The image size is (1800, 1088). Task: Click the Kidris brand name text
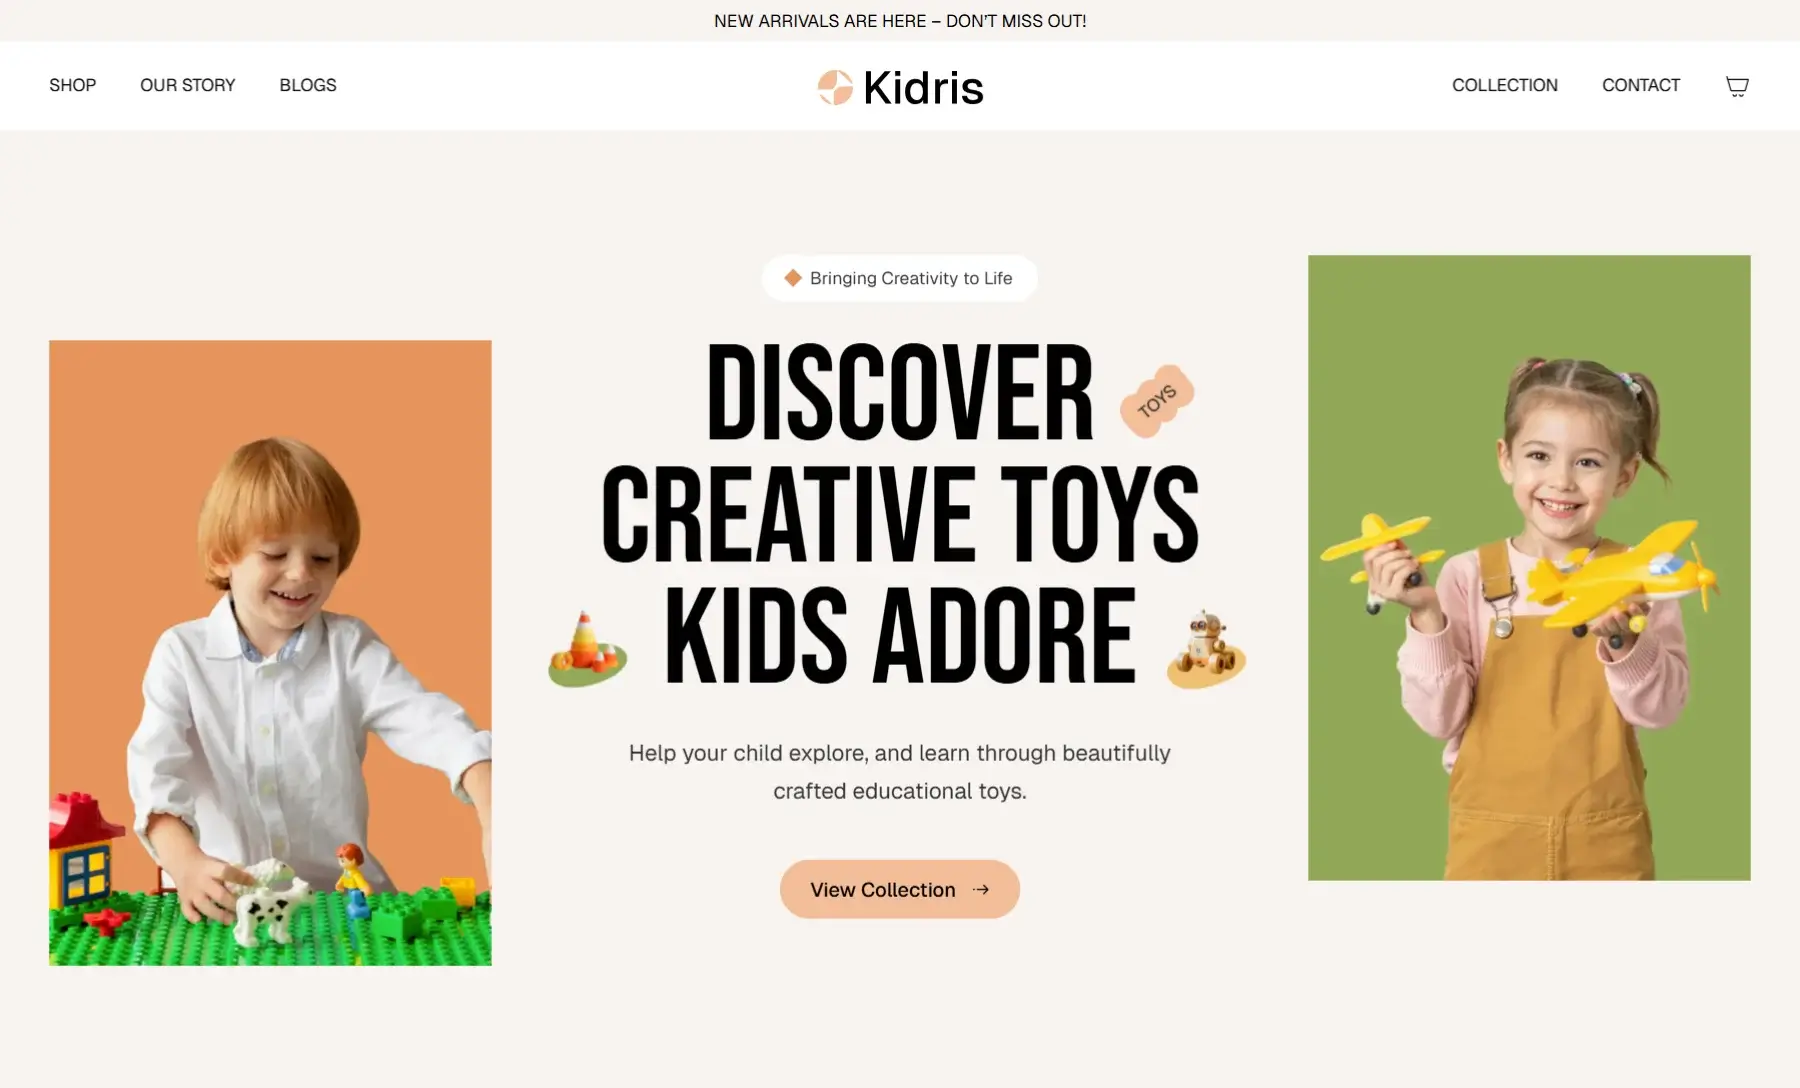pyautogui.click(x=923, y=88)
